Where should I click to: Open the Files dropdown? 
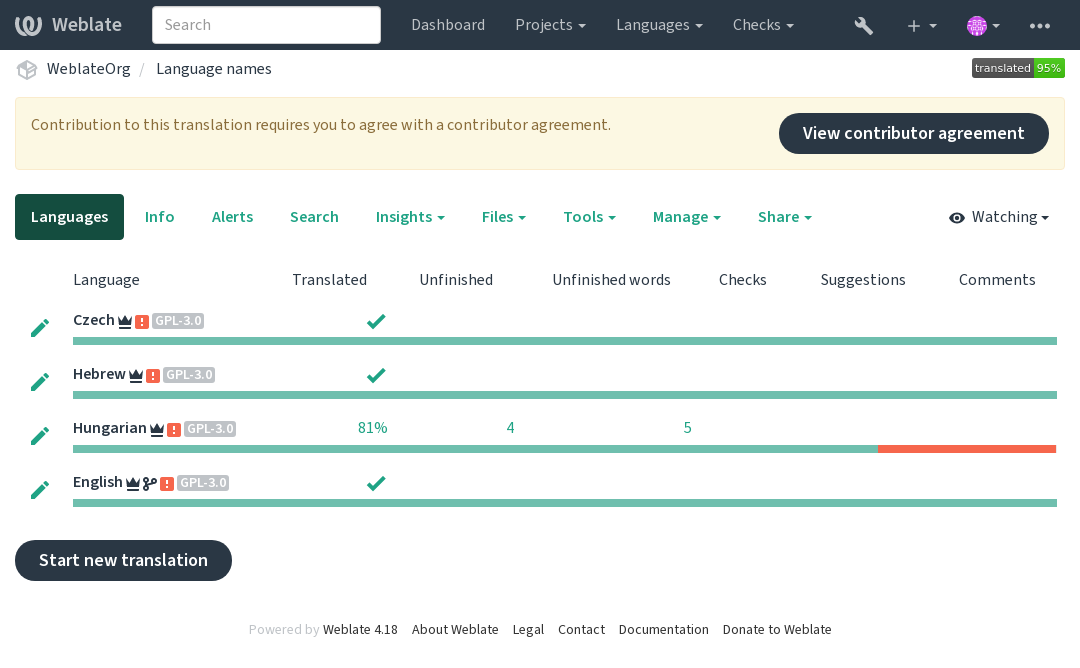(503, 217)
